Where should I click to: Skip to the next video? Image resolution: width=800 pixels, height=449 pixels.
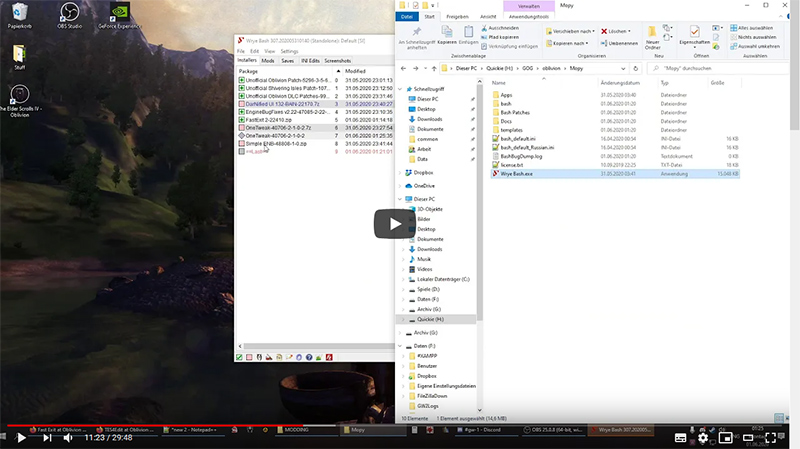tap(47, 438)
